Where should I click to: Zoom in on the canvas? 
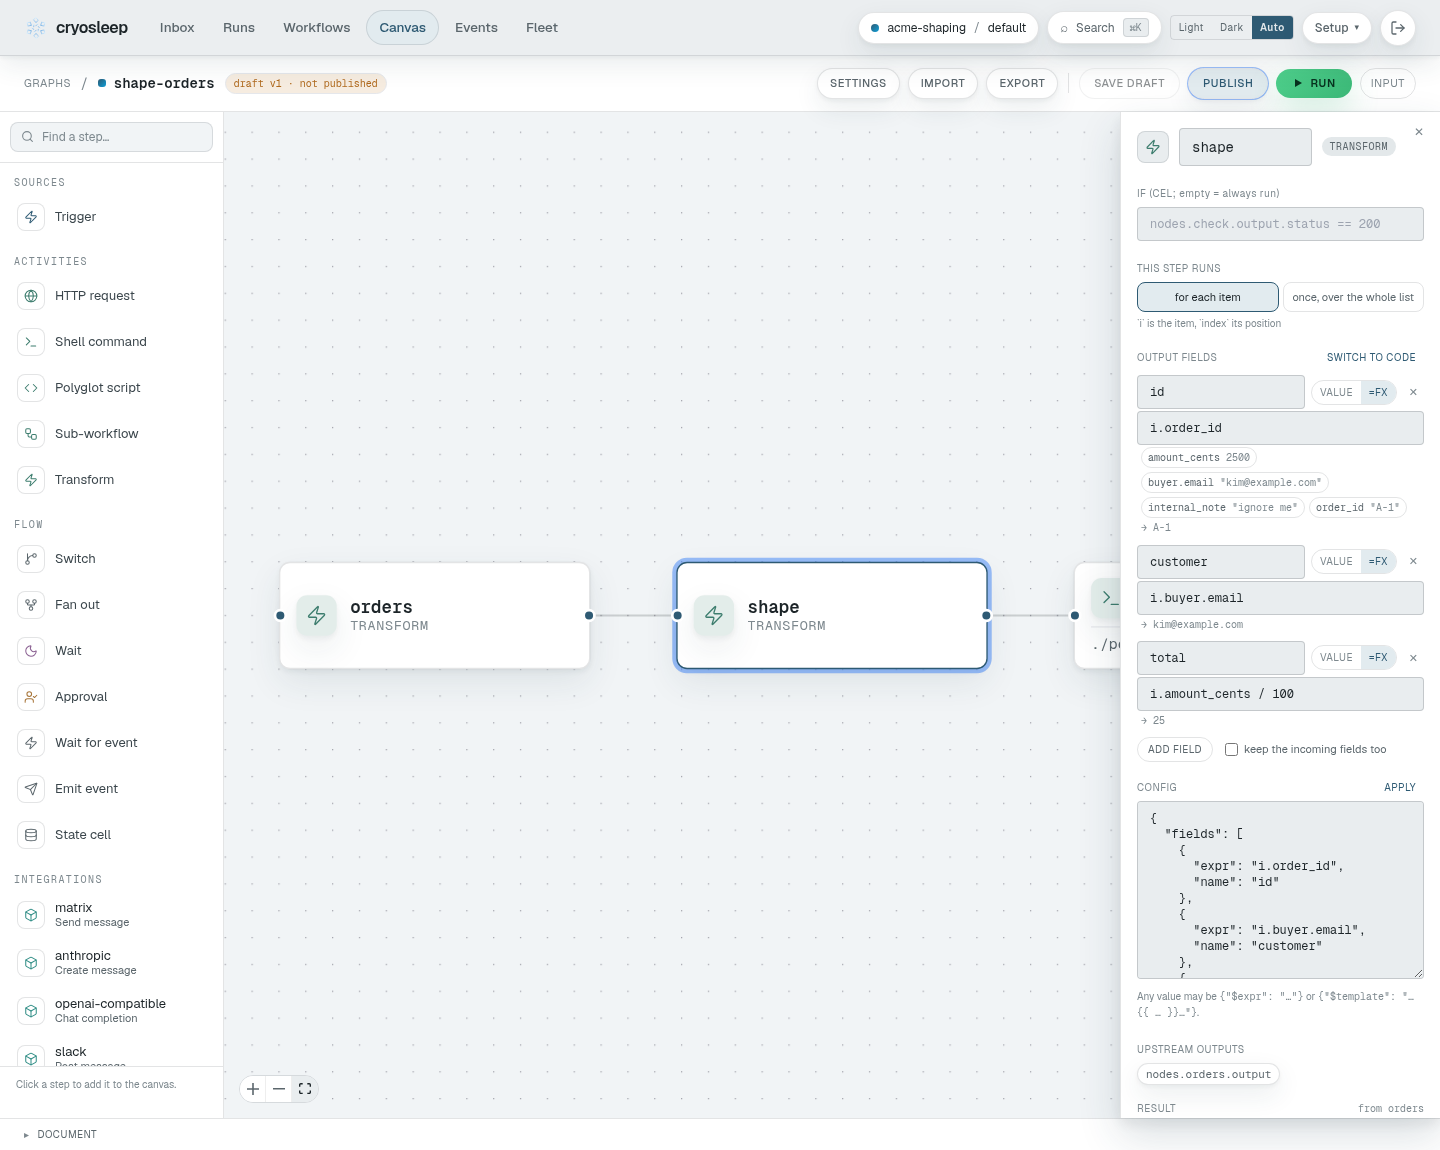click(x=254, y=1089)
